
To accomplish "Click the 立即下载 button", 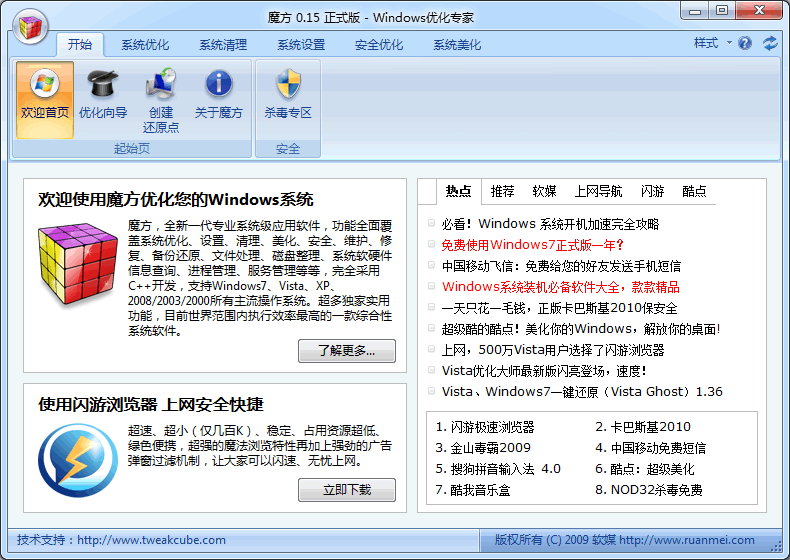I will (x=347, y=490).
